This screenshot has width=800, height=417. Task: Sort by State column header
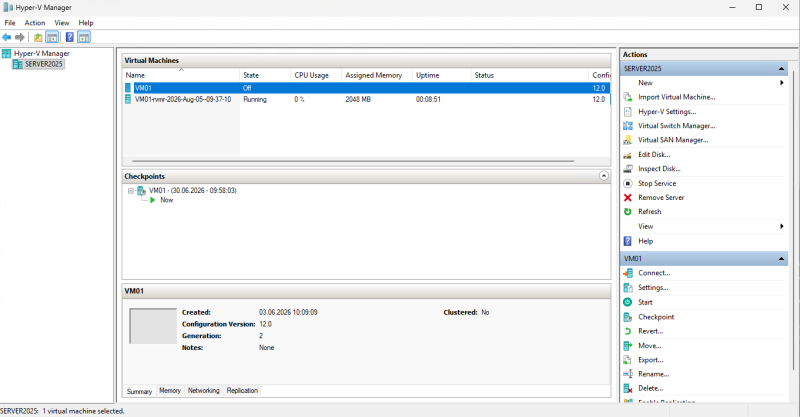265,75
